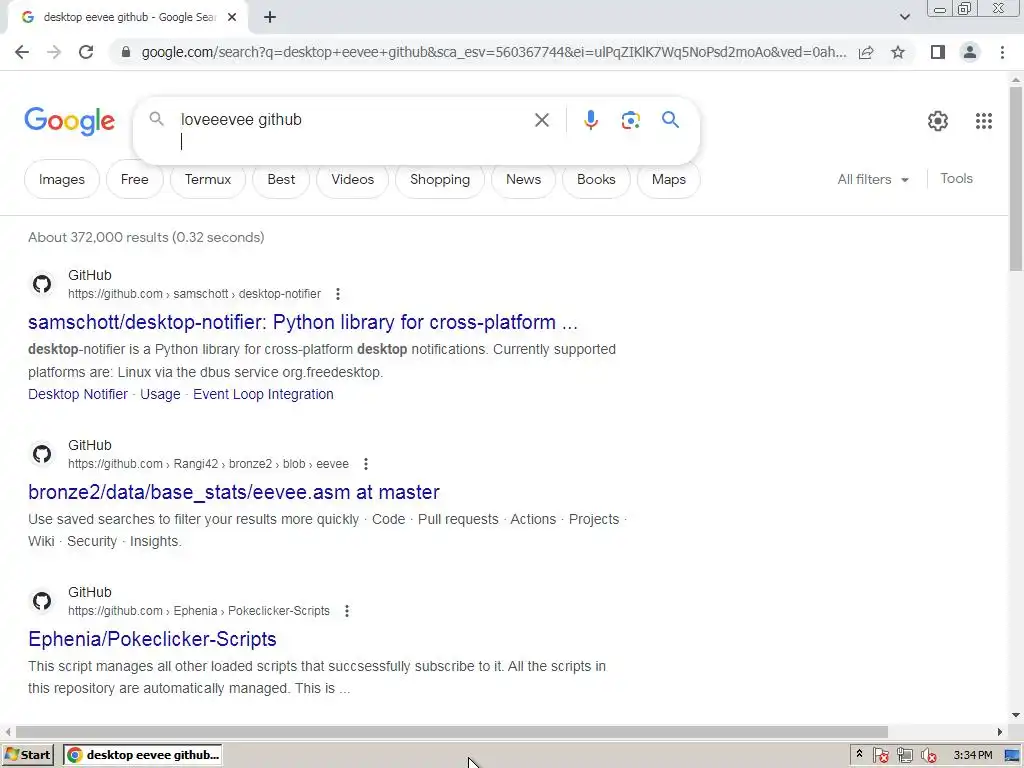1024x768 pixels.
Task: Select the Best filter chip
Action: tap(281, 179)
